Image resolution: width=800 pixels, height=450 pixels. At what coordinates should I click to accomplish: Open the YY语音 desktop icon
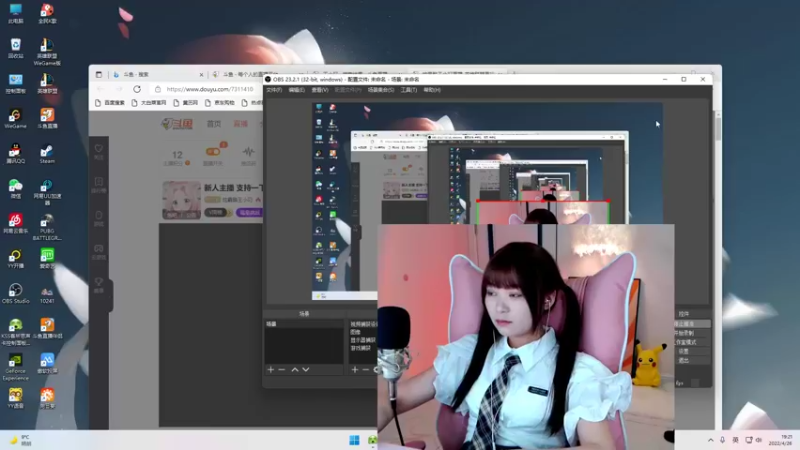pyautogui.click(x=15, y=398)
